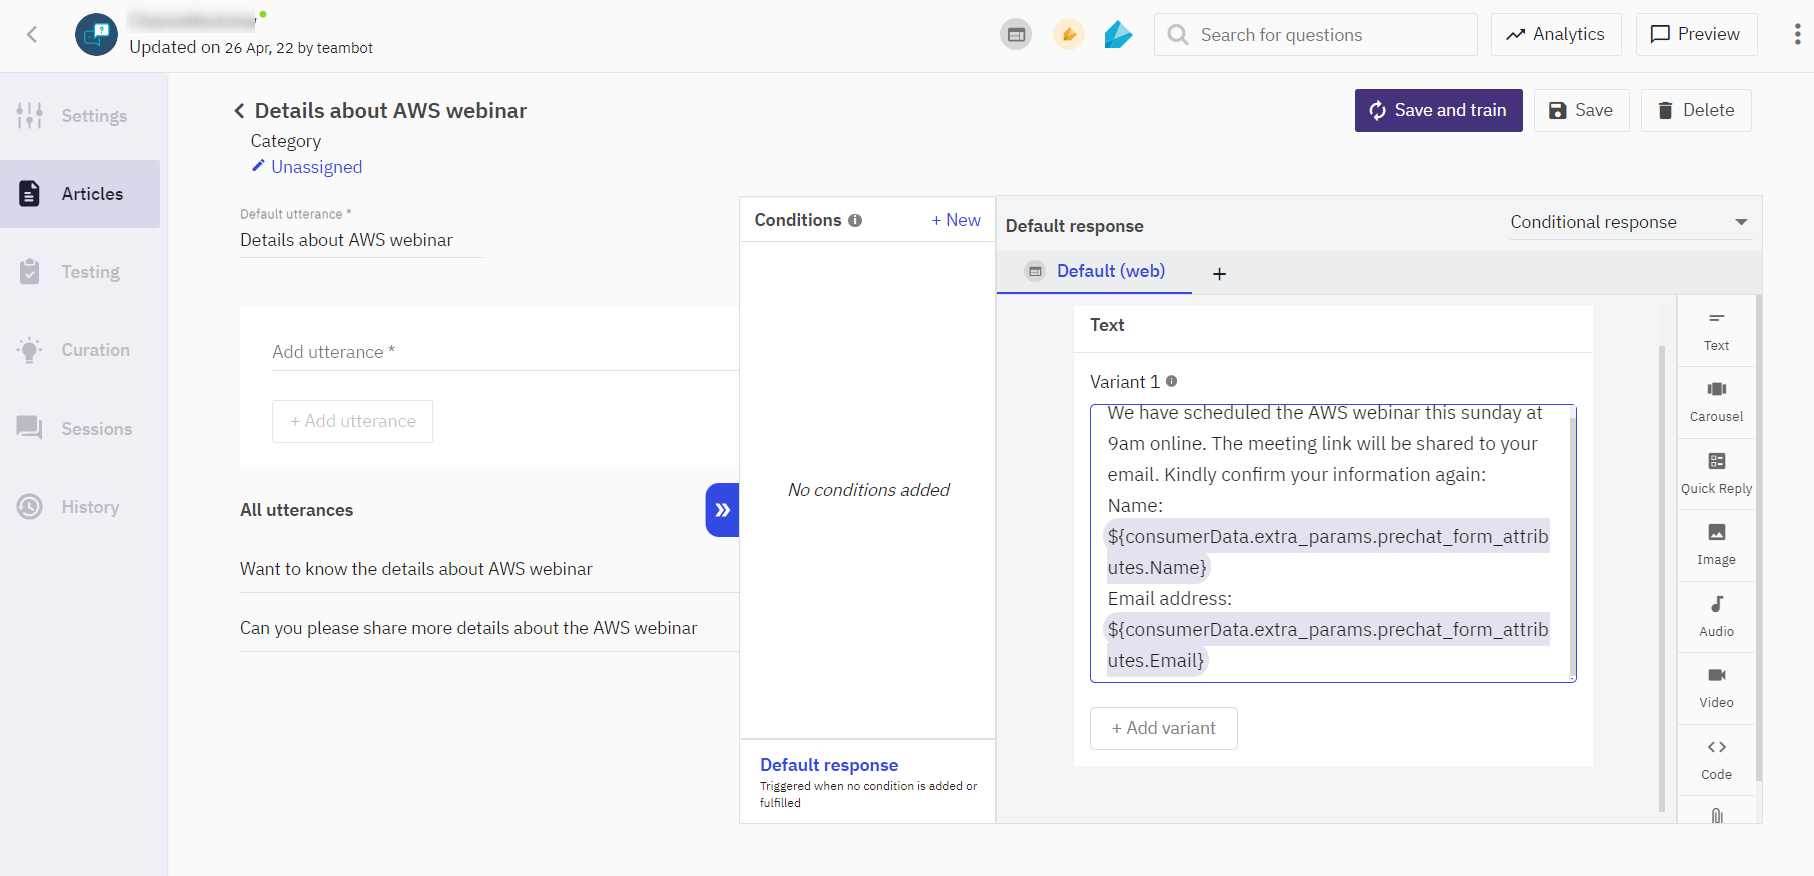Click Save and train button
The width and height of the screenshot is (1814, 876).
click(1438, 110)
